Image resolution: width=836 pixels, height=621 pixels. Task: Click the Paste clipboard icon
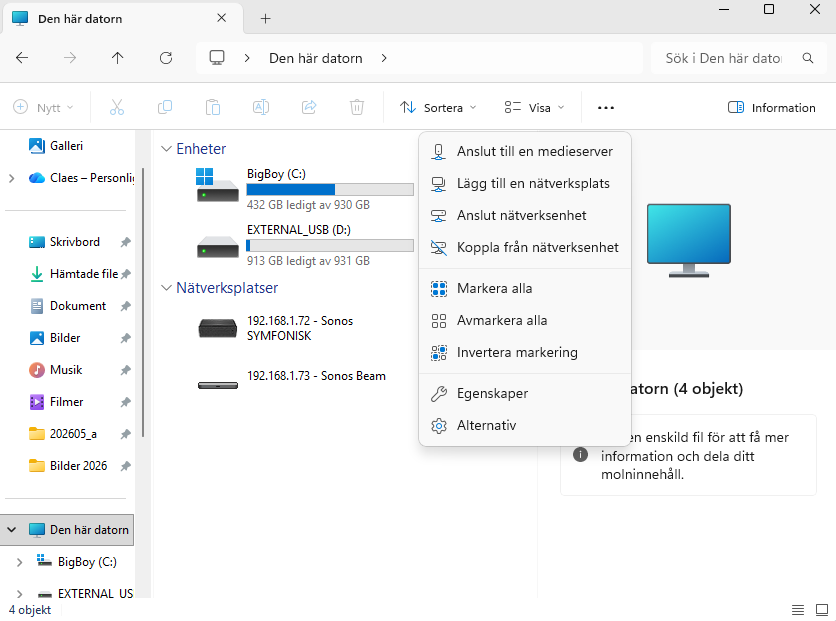pyautogui.click(x=213, y=107)
